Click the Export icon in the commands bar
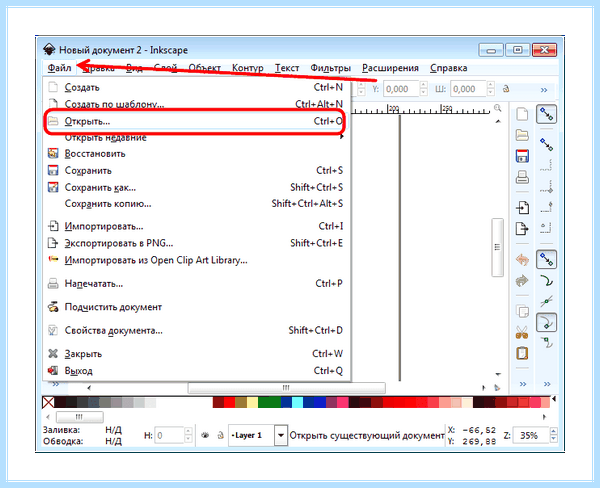600x488 pixels. pos(522,228)
